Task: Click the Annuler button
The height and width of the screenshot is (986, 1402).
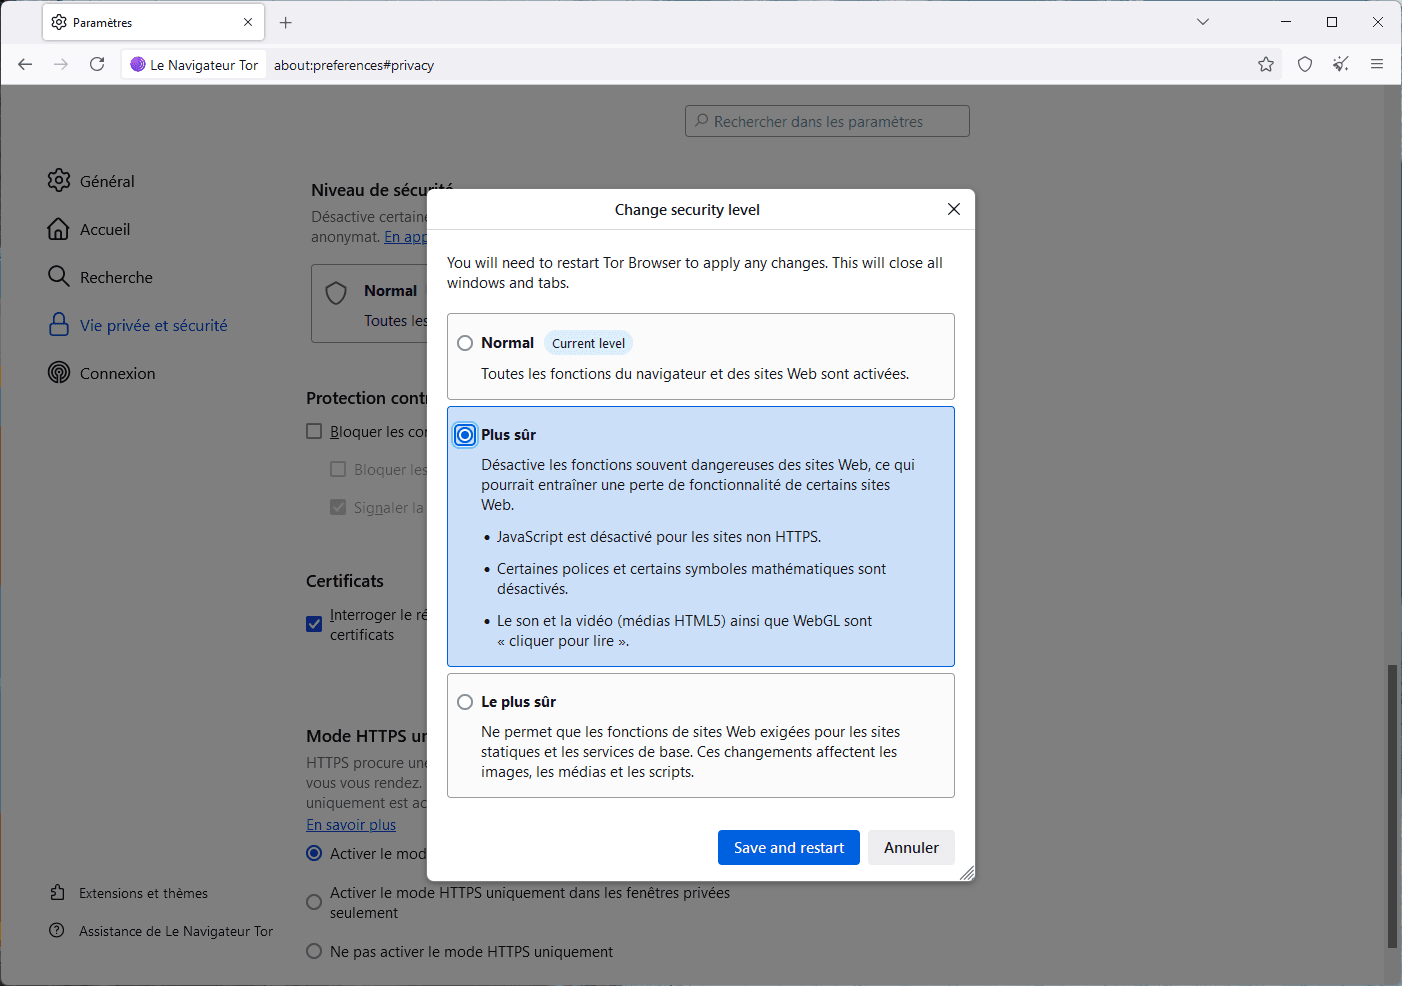Action: [911, 848]
